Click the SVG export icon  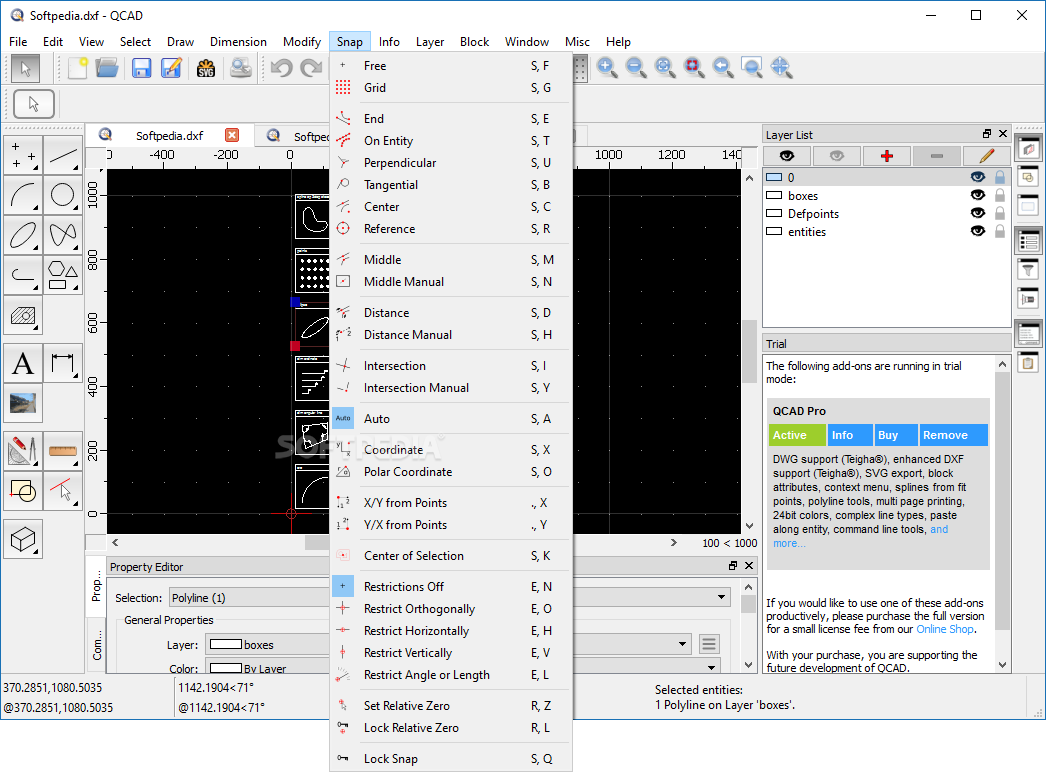[x=206, y=67]
